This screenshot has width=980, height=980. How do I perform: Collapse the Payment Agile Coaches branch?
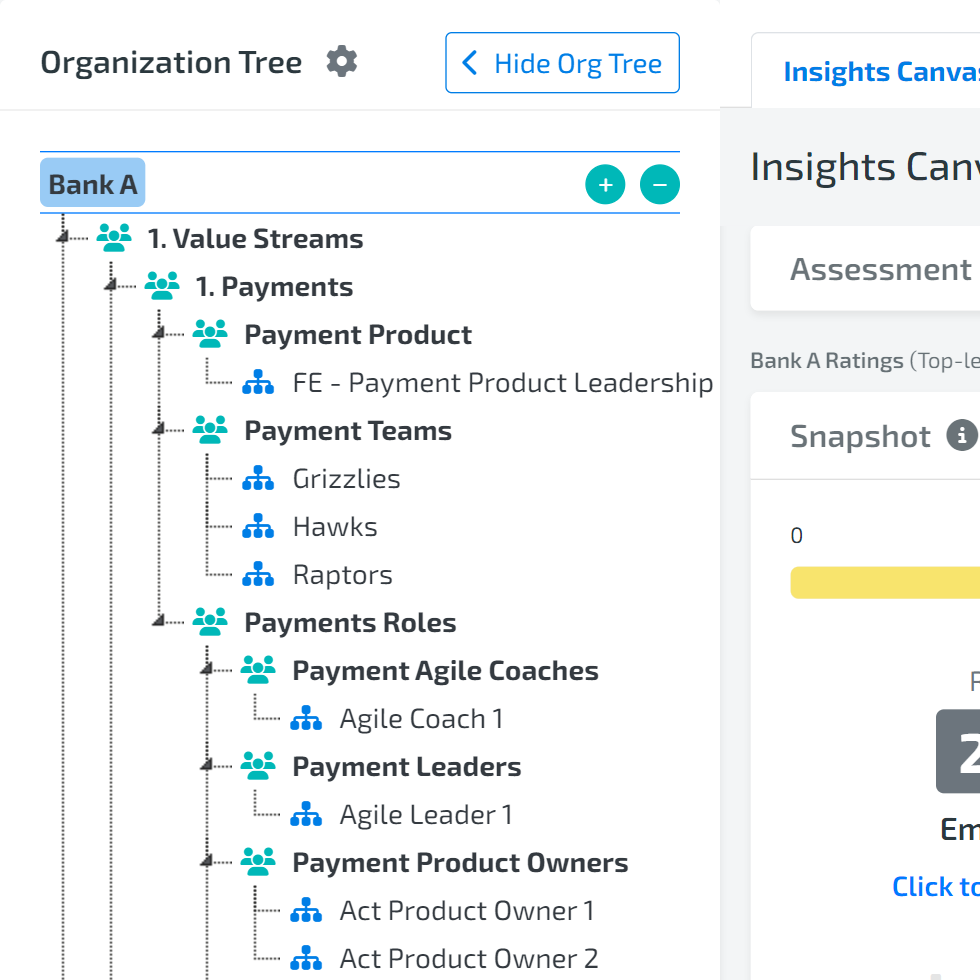pyautogui.click(x=206, y=670)
